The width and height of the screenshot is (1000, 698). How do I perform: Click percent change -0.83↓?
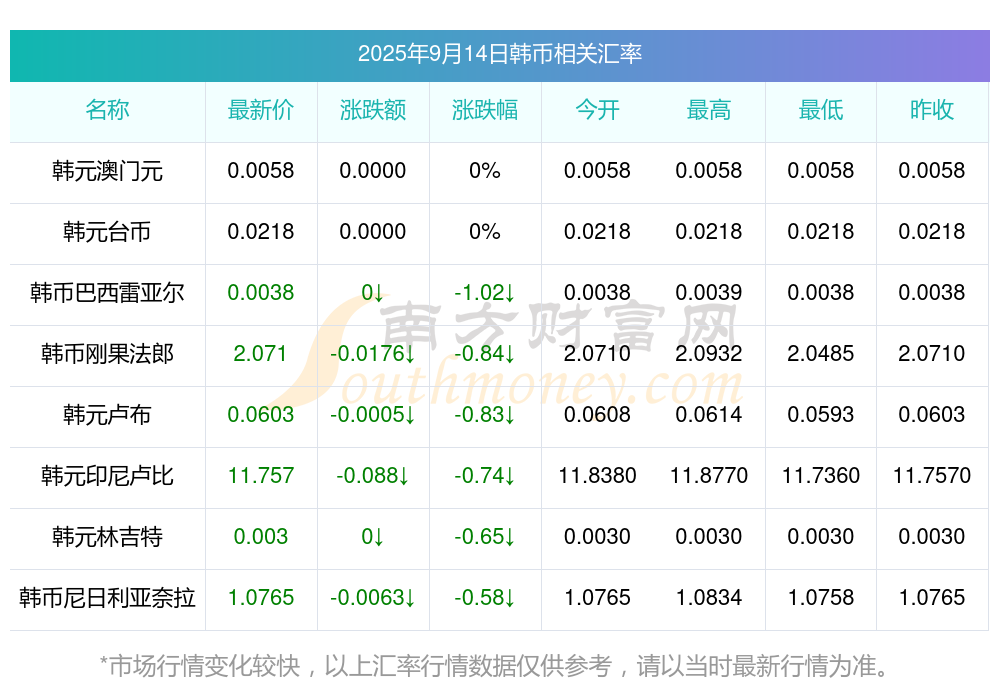coord(485,415)
